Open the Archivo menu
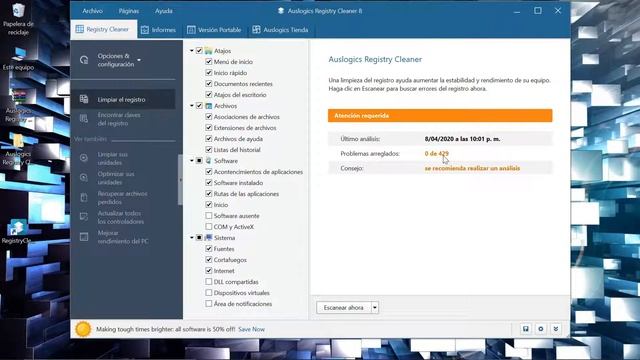This screenshot has width=640, height=360. point(92,11)
